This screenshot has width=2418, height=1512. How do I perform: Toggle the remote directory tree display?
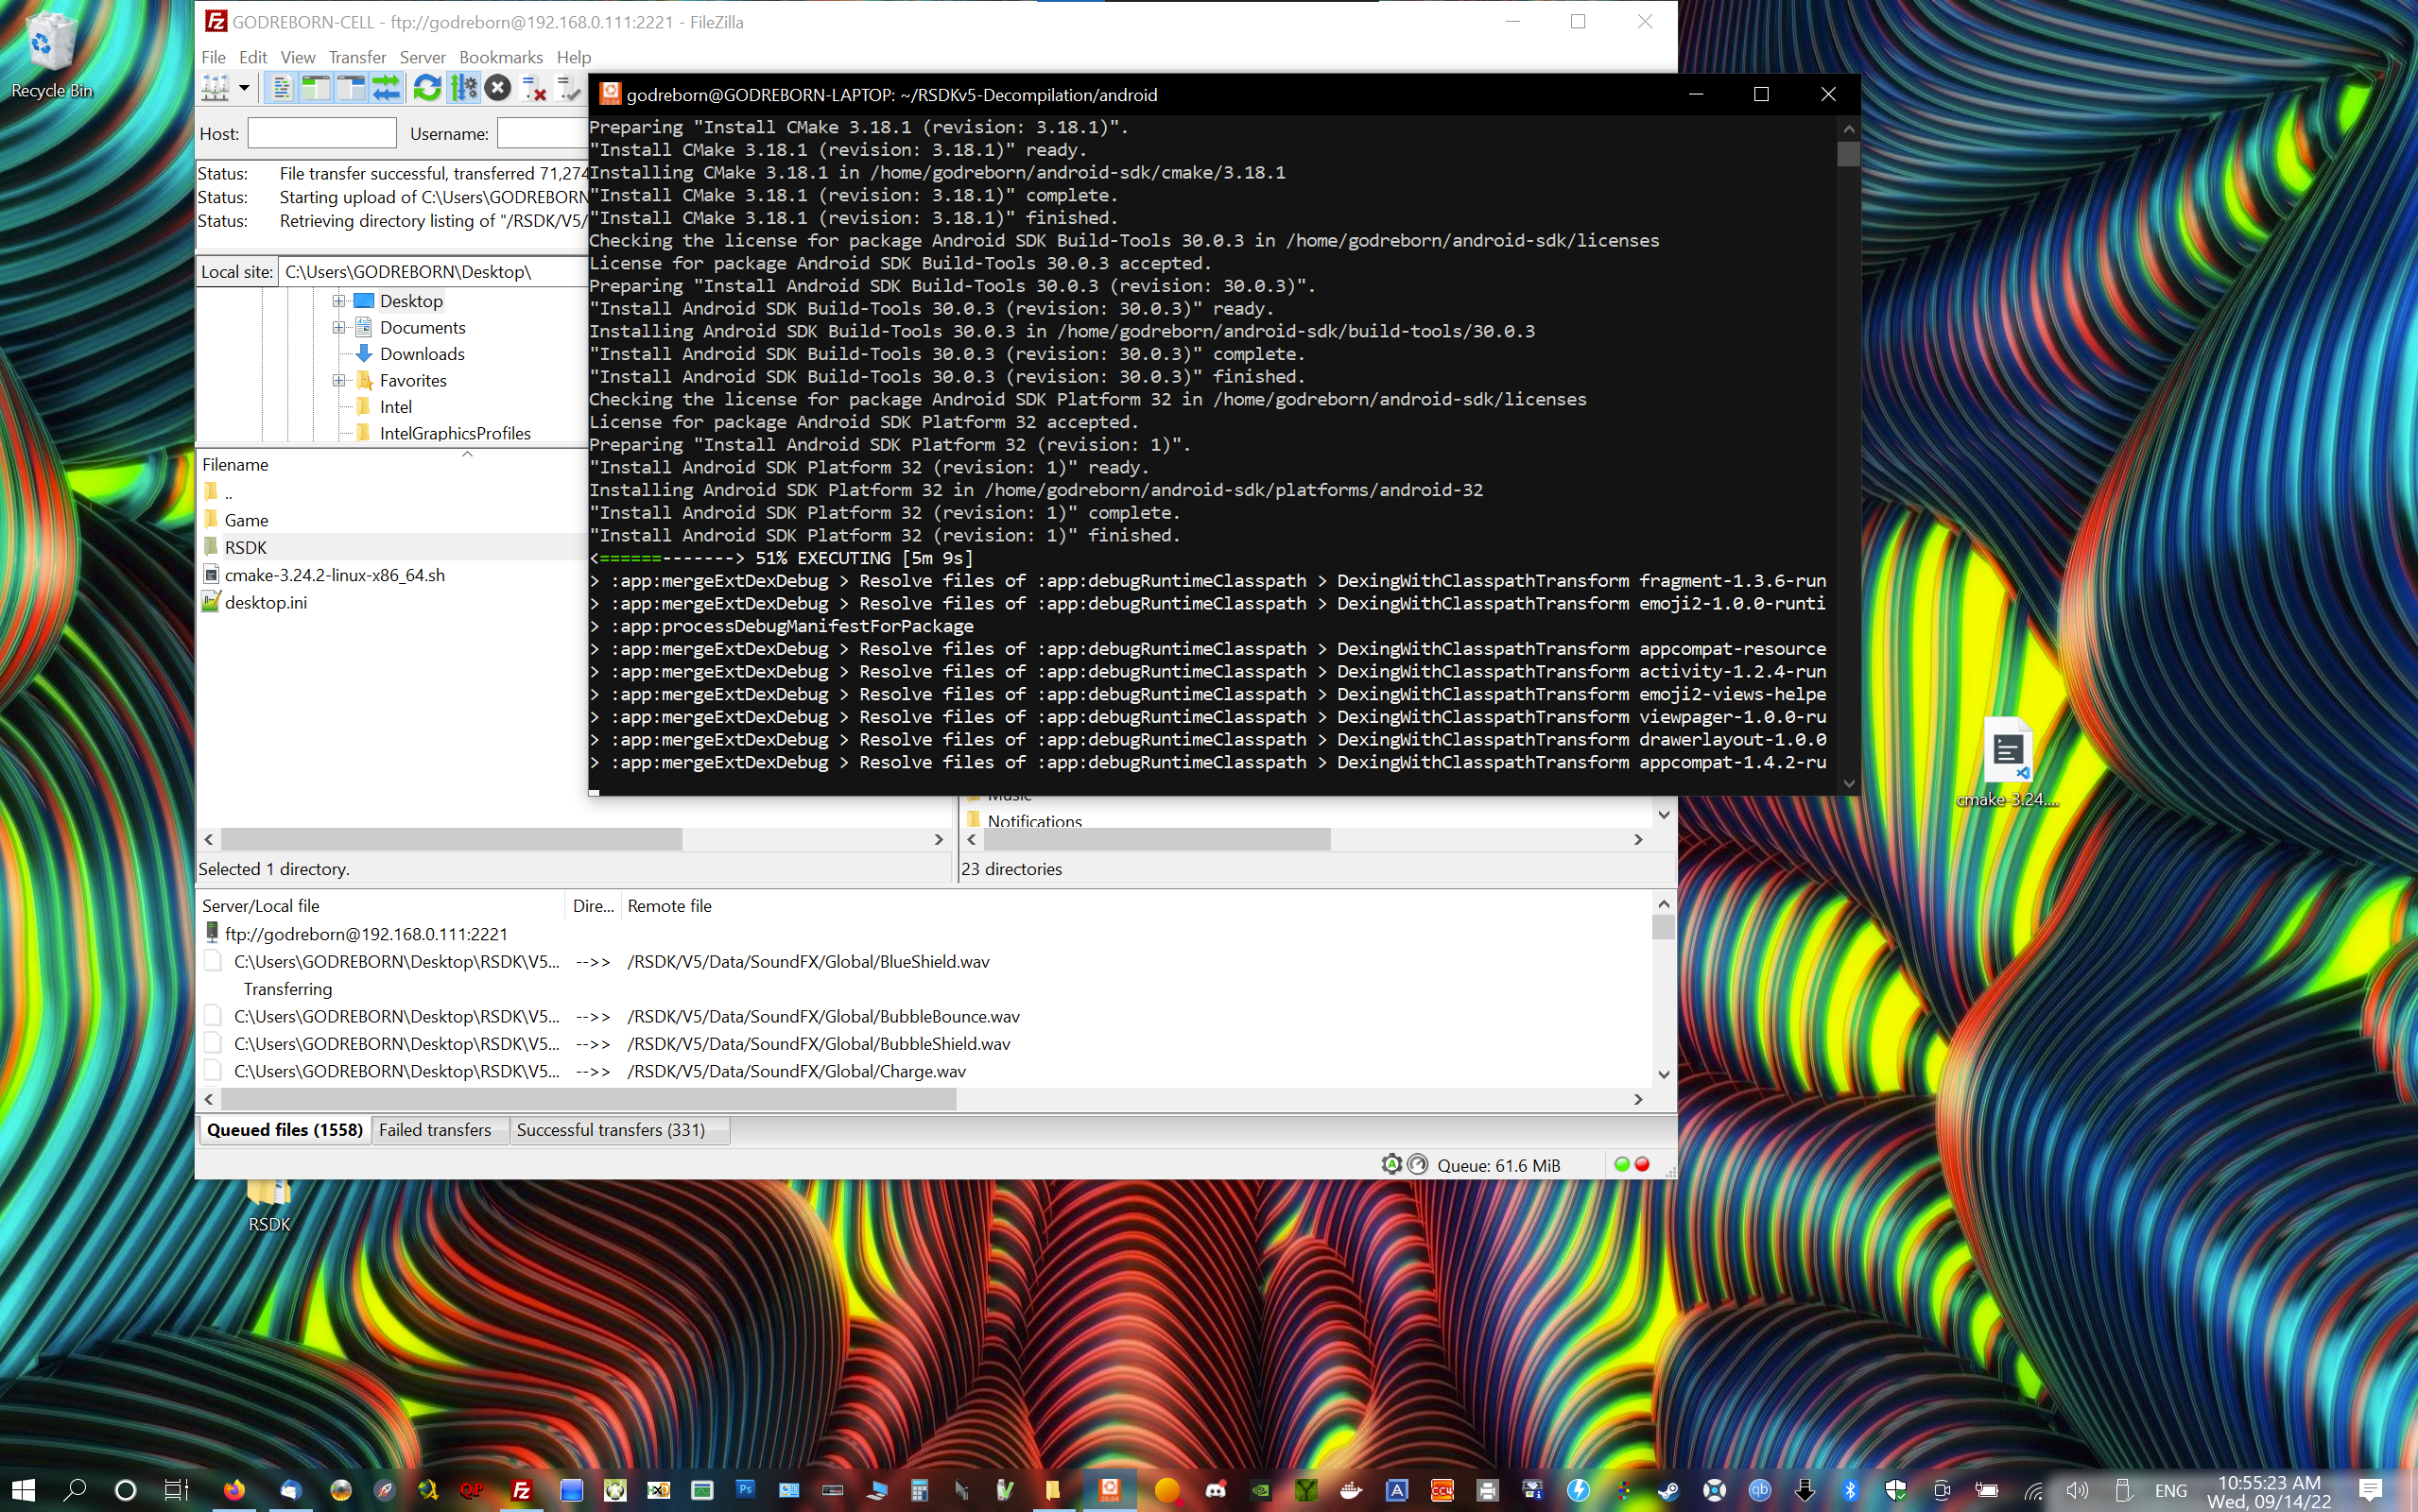click(351, 89)
